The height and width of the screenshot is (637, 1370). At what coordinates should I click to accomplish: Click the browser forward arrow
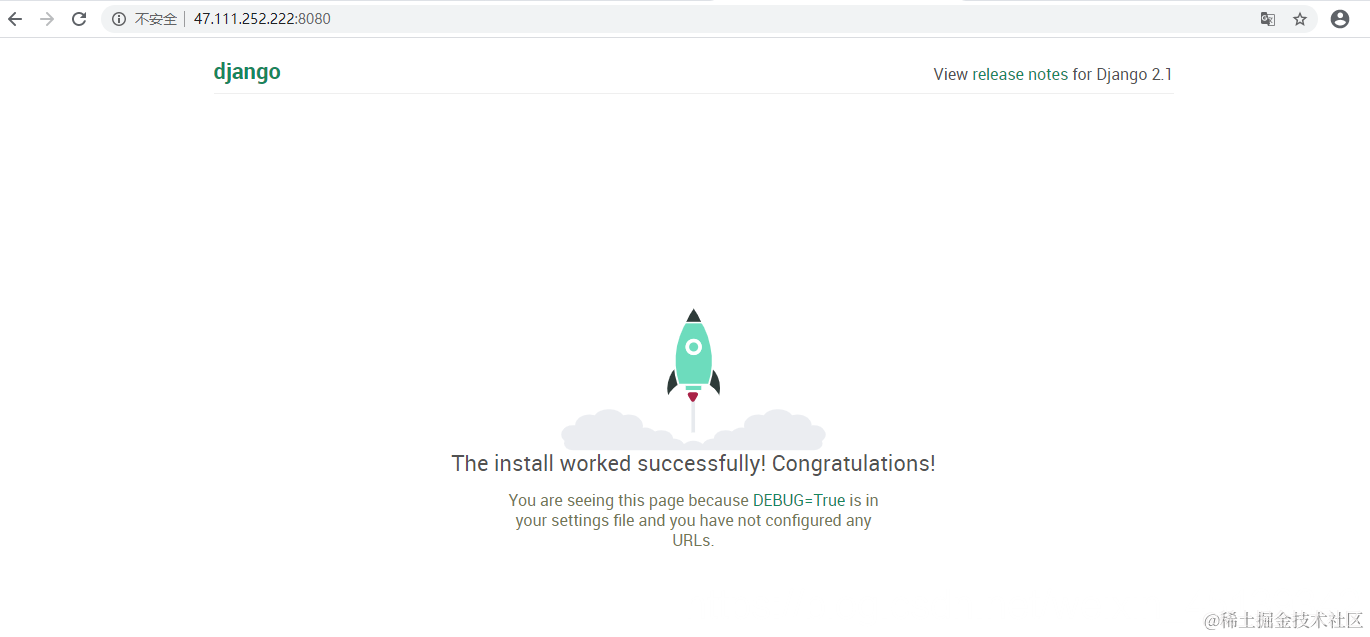(47, 19)
